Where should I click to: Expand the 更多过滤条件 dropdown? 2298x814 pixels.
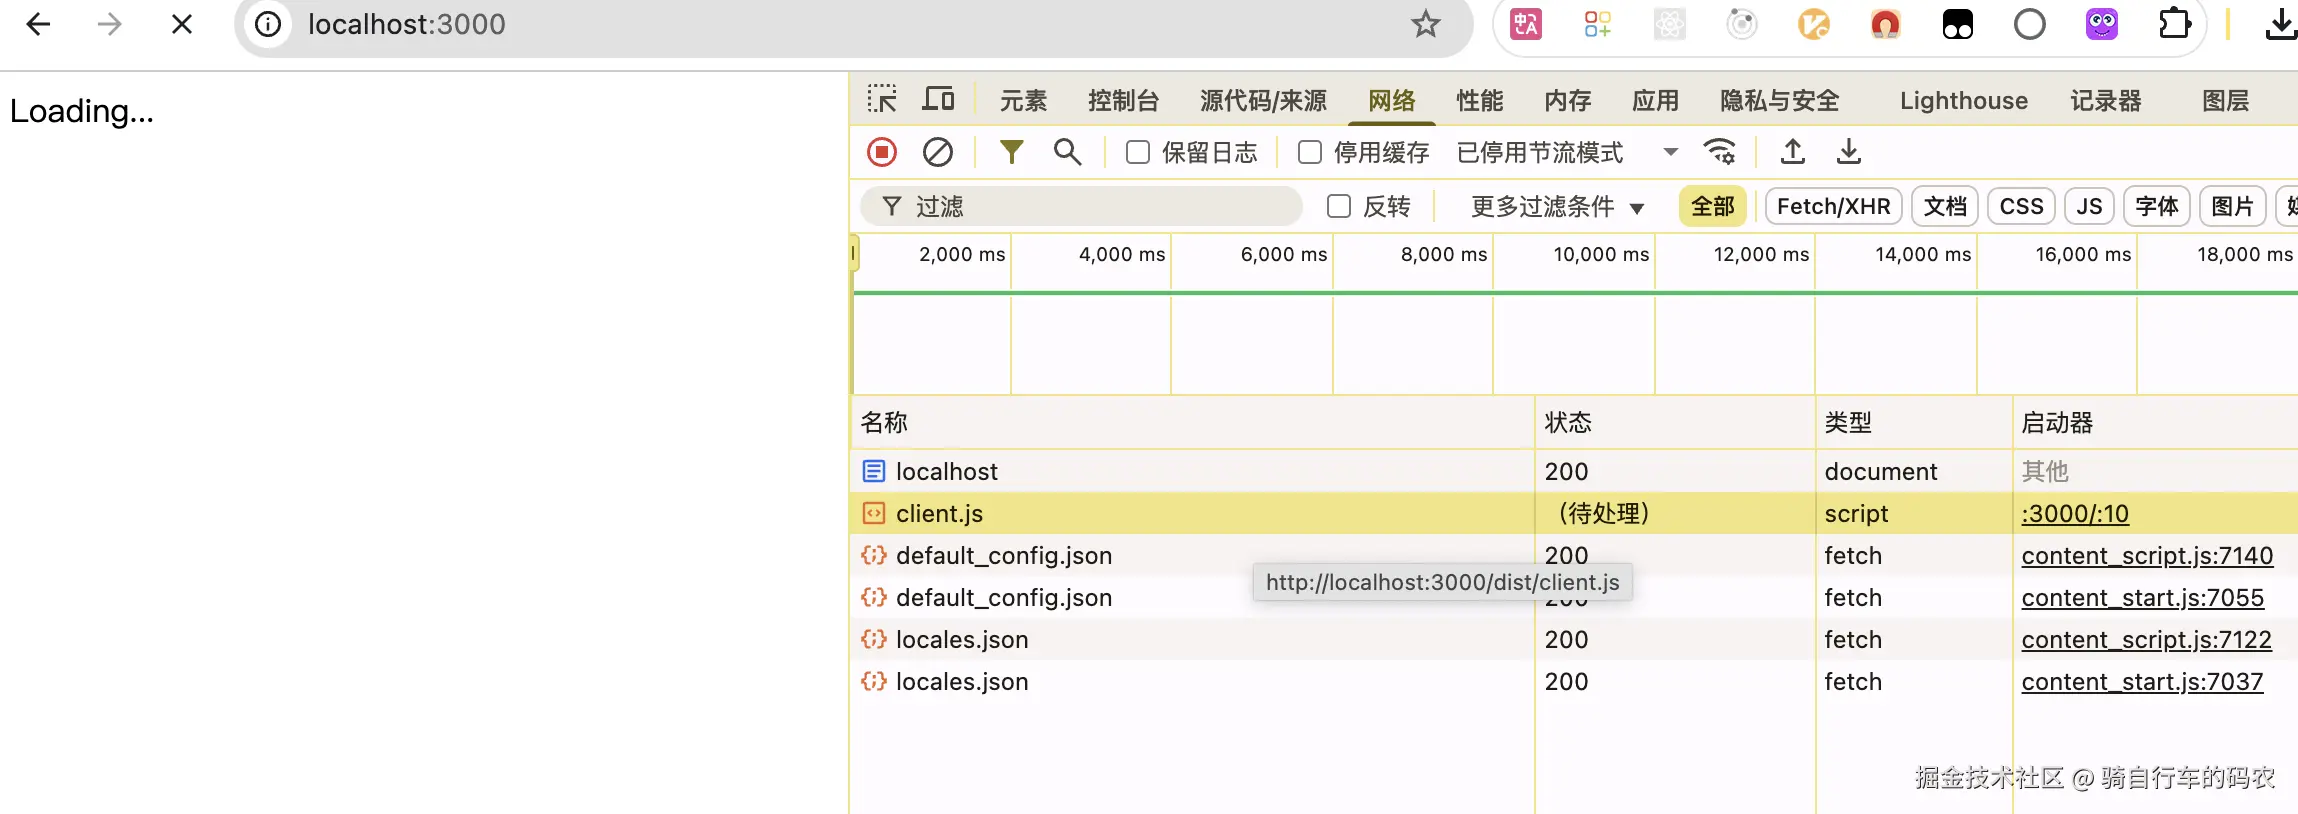pyautogui.click(x=1556, y=206)
